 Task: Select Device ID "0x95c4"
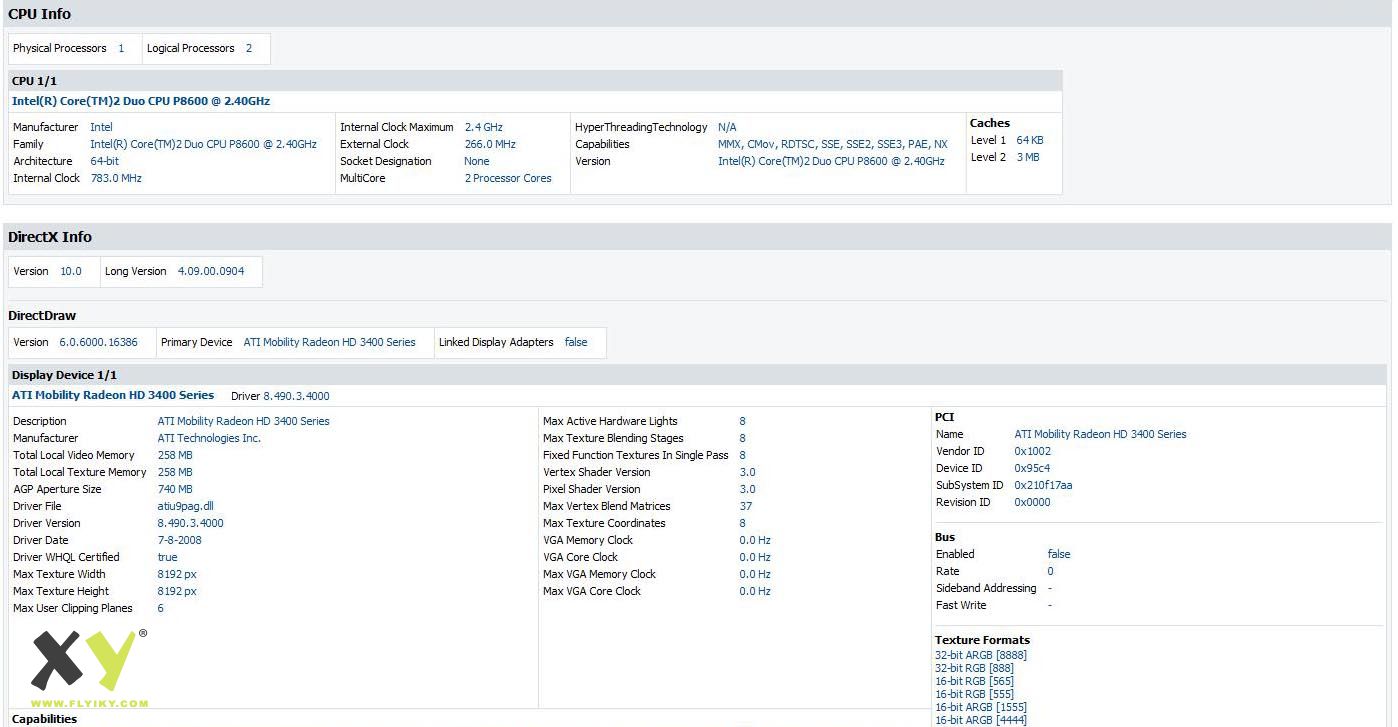pyautogui.click(x=1032, y=468)
